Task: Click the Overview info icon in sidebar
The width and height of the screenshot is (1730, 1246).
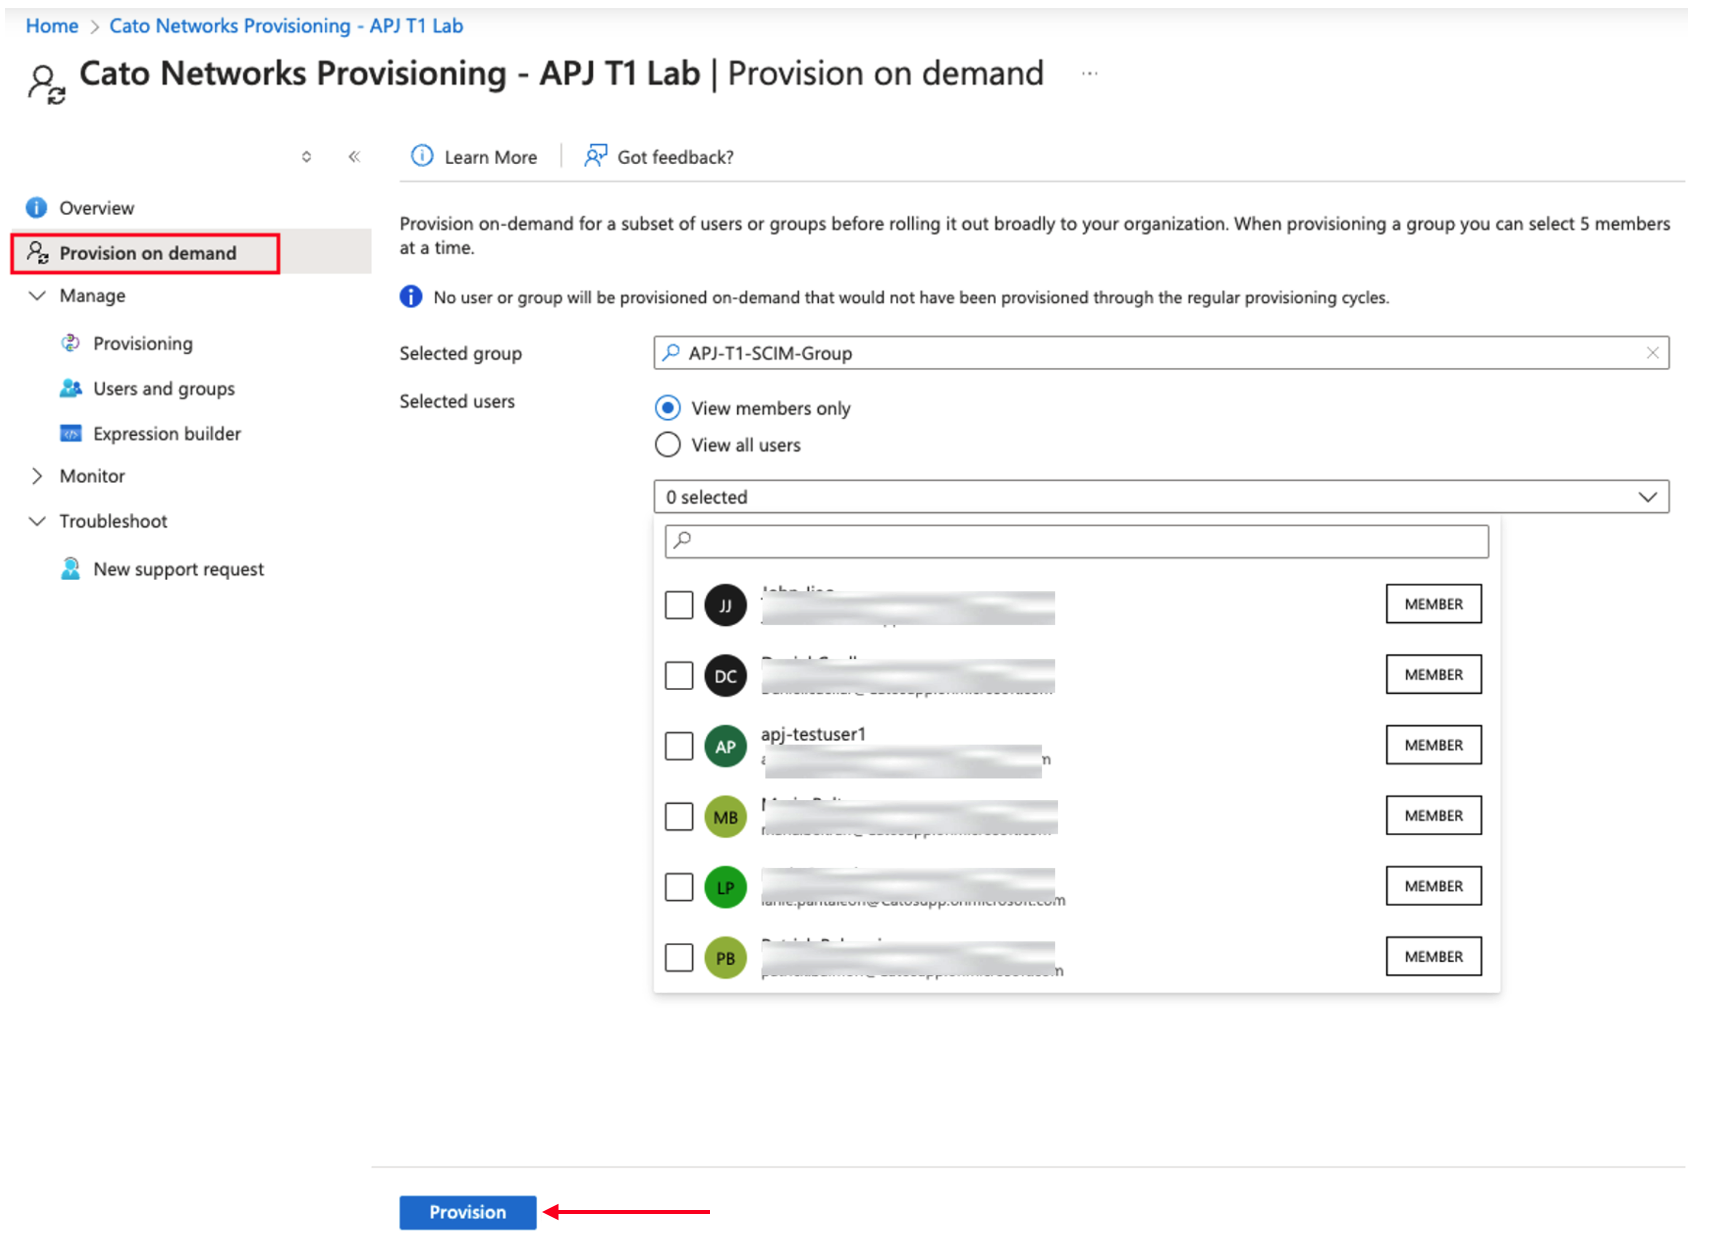Action: pyautogui.click(x=36, y=207)
